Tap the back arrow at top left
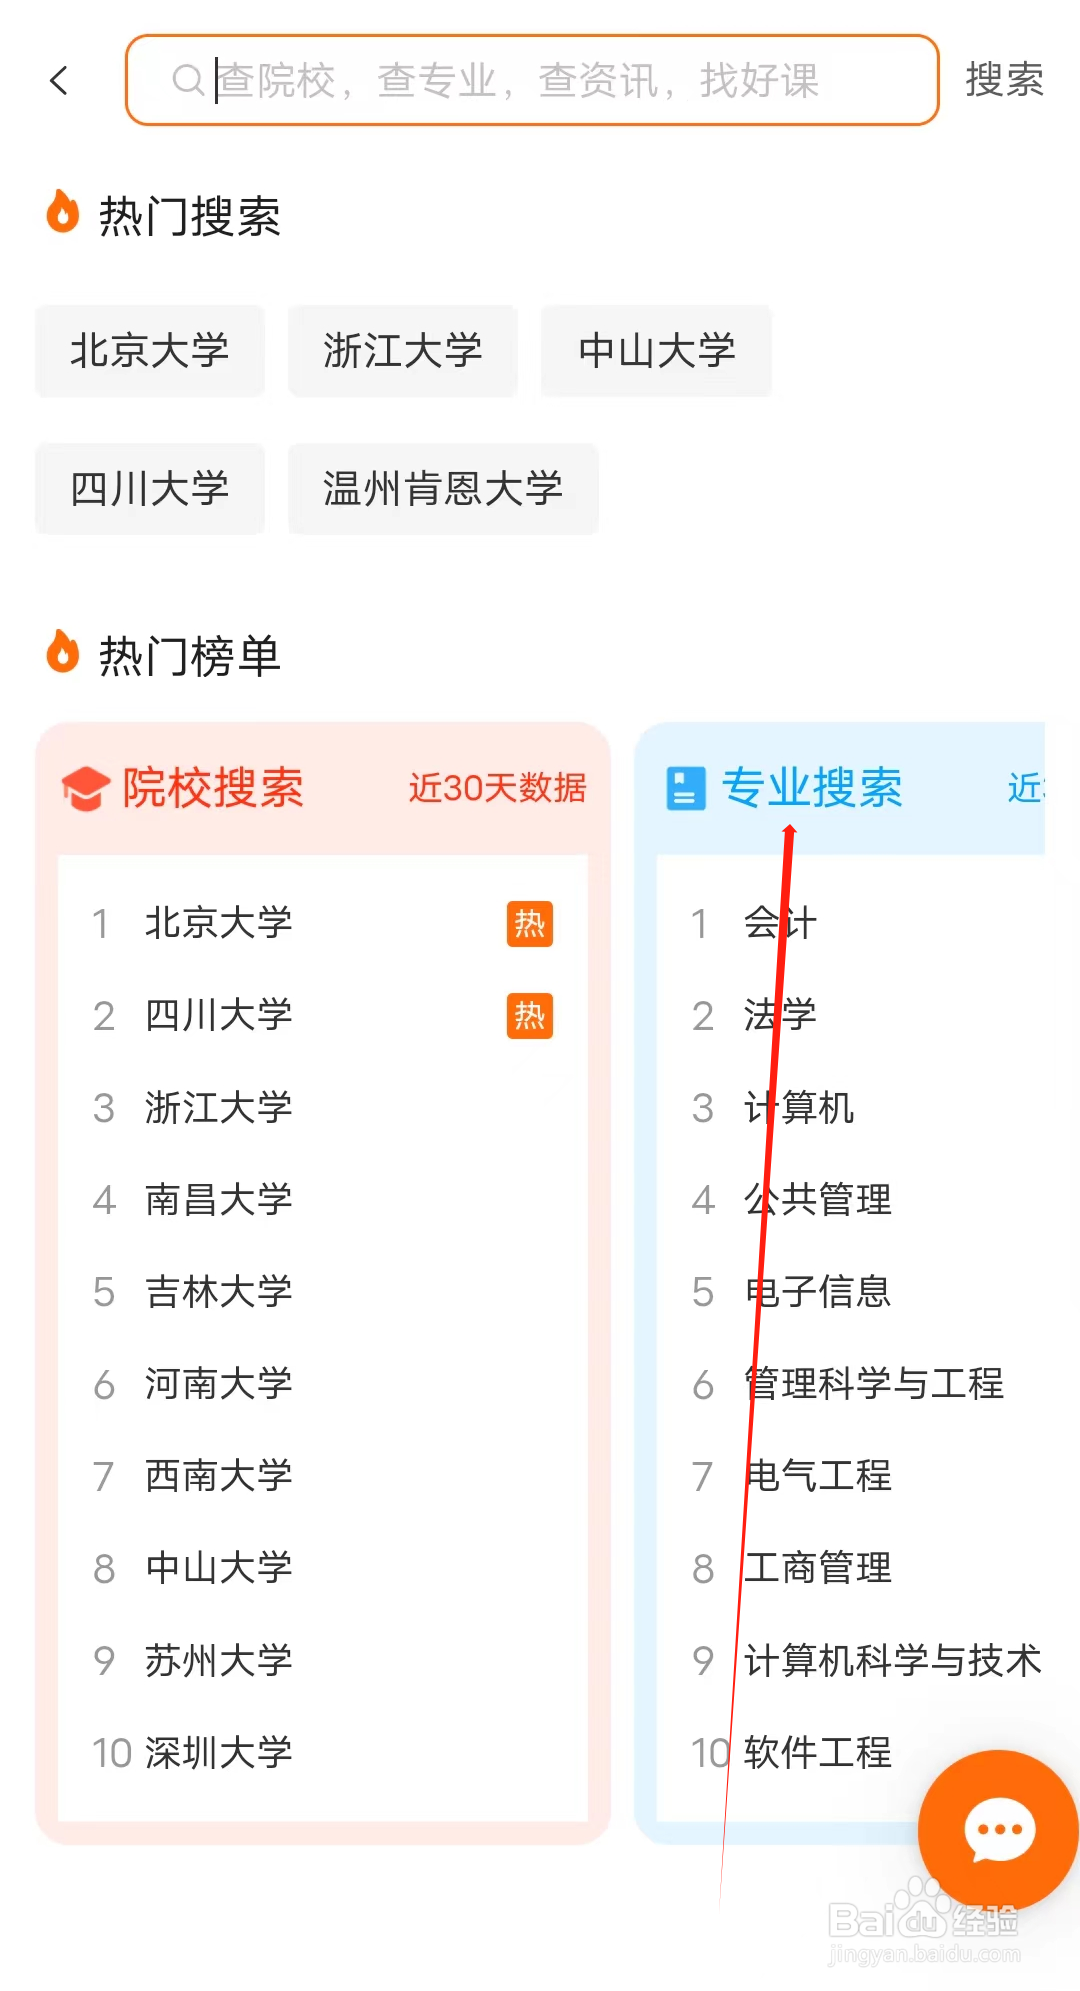1080x1991 pixels. coord(60,80)
